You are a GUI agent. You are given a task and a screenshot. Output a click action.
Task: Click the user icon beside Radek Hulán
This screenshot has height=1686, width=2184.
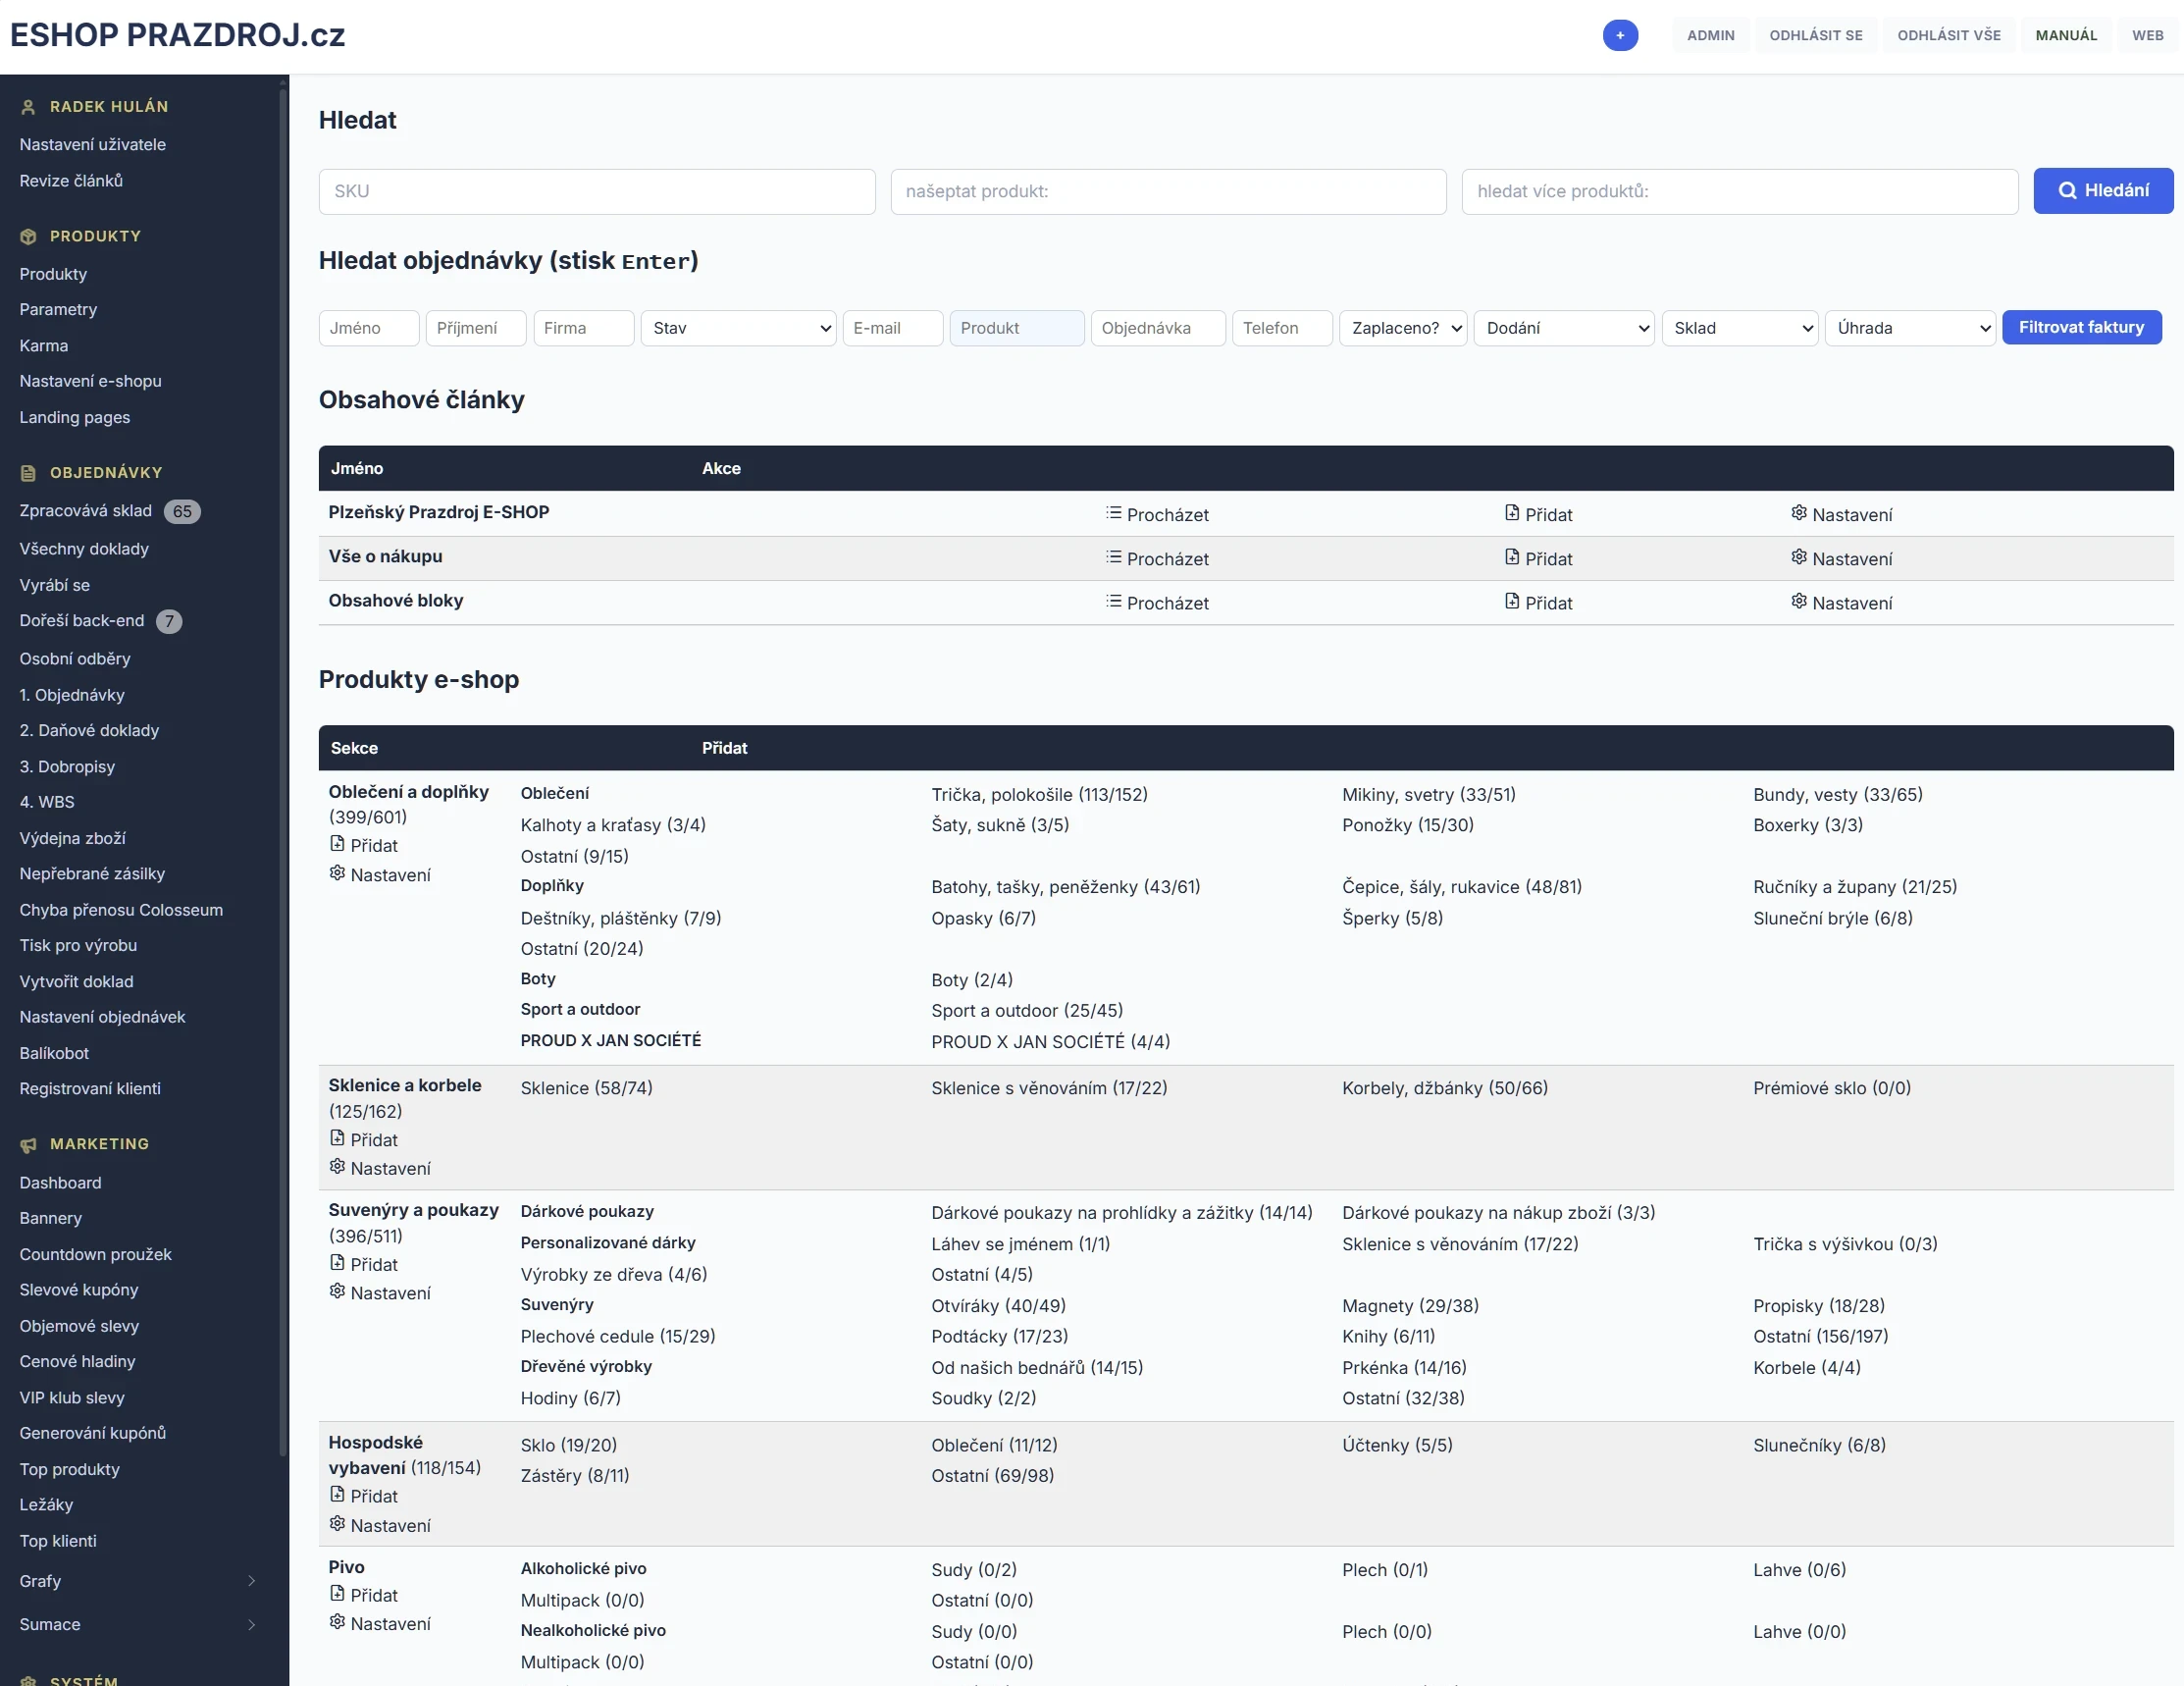[28, 107]
